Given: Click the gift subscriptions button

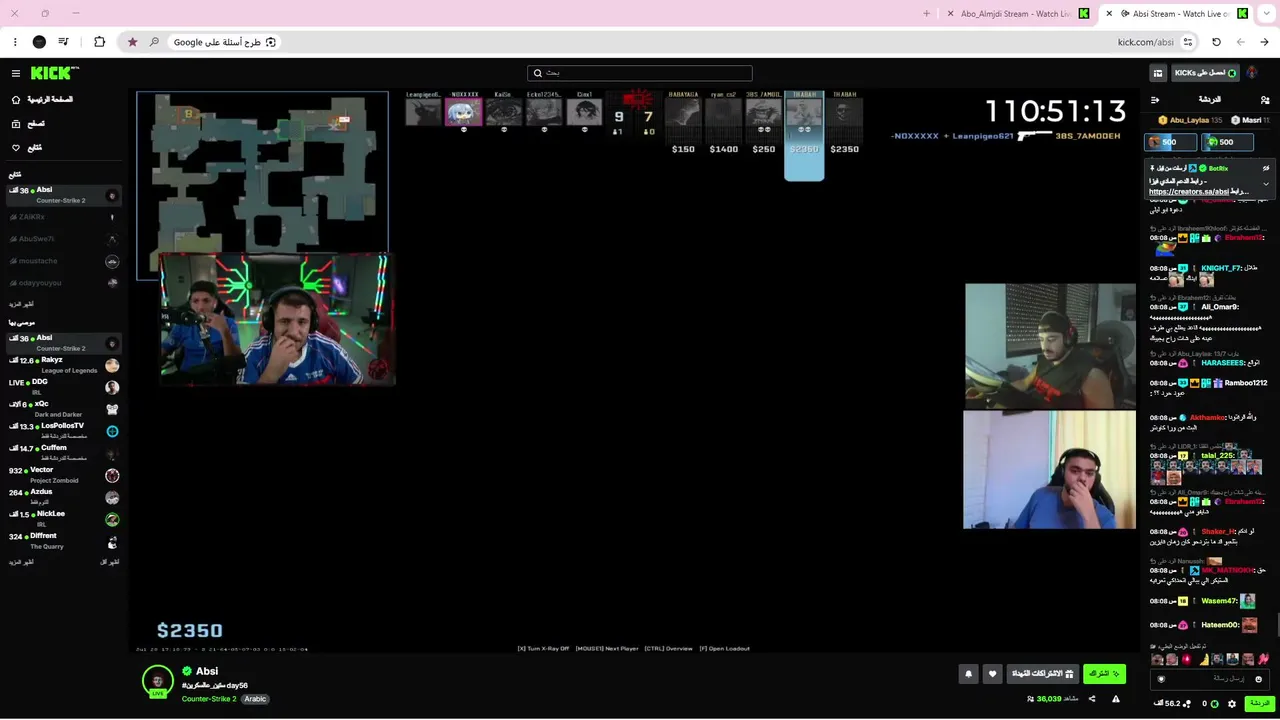Looking at the screenshot, I should [x=1042, y=674].
